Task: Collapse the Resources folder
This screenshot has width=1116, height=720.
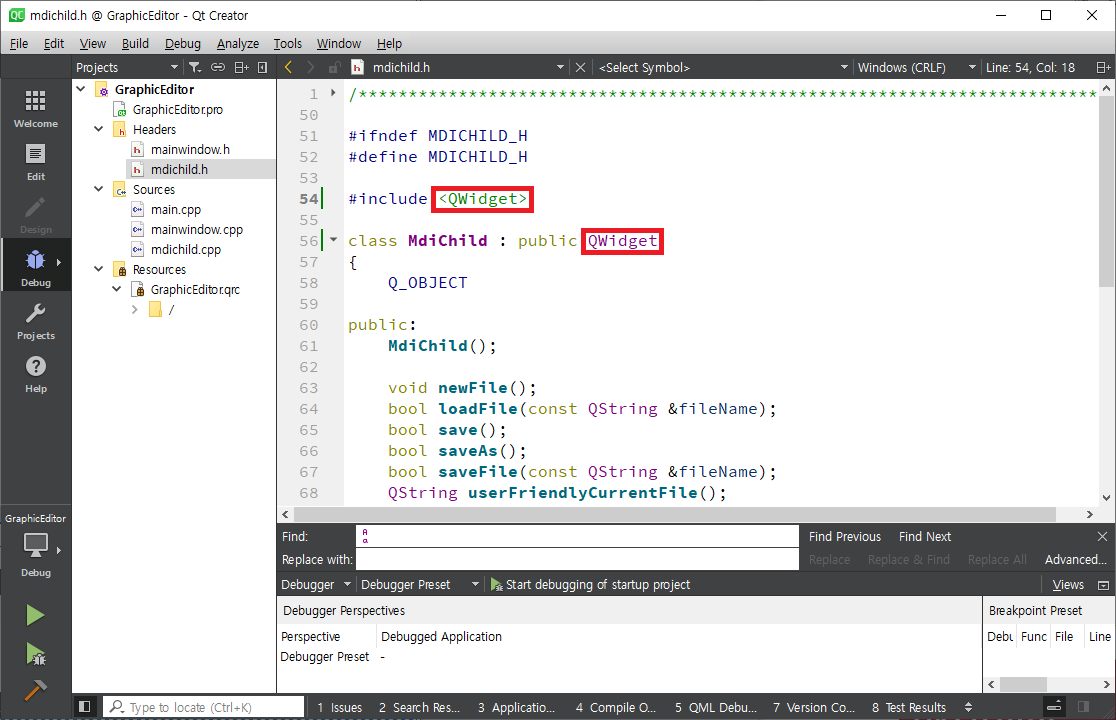Action: click(99, 268)
